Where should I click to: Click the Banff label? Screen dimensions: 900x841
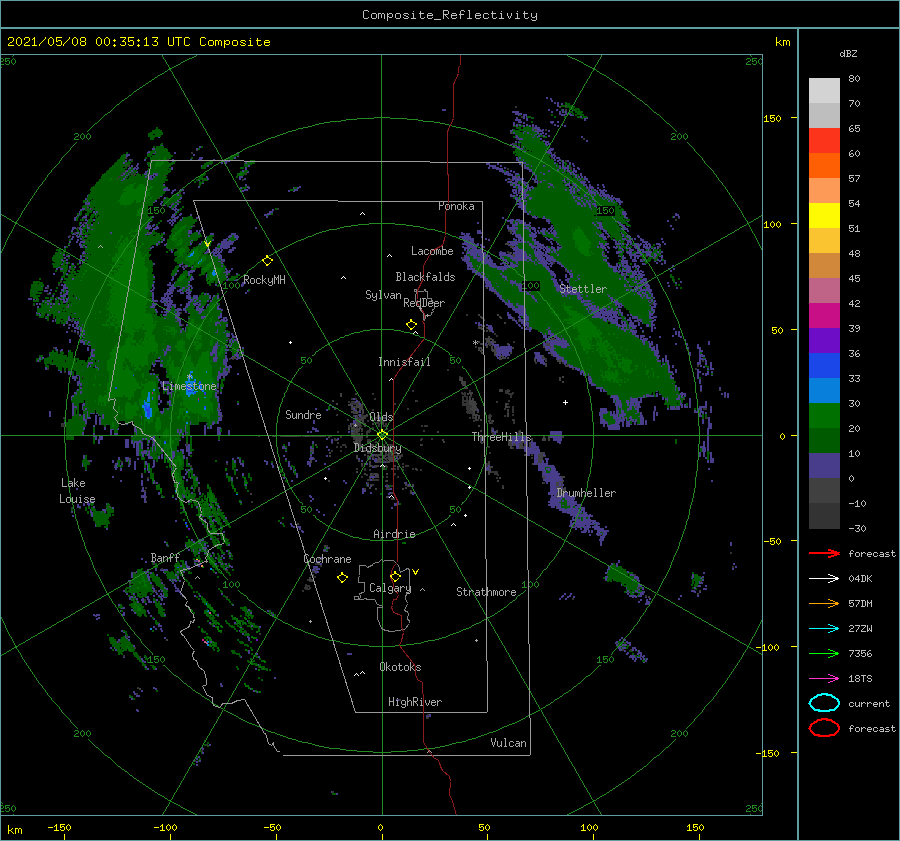click(165, 557)
